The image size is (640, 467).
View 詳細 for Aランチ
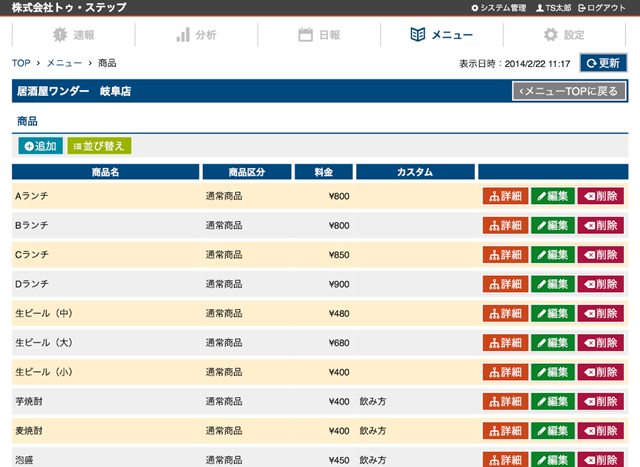pos(504,196)
